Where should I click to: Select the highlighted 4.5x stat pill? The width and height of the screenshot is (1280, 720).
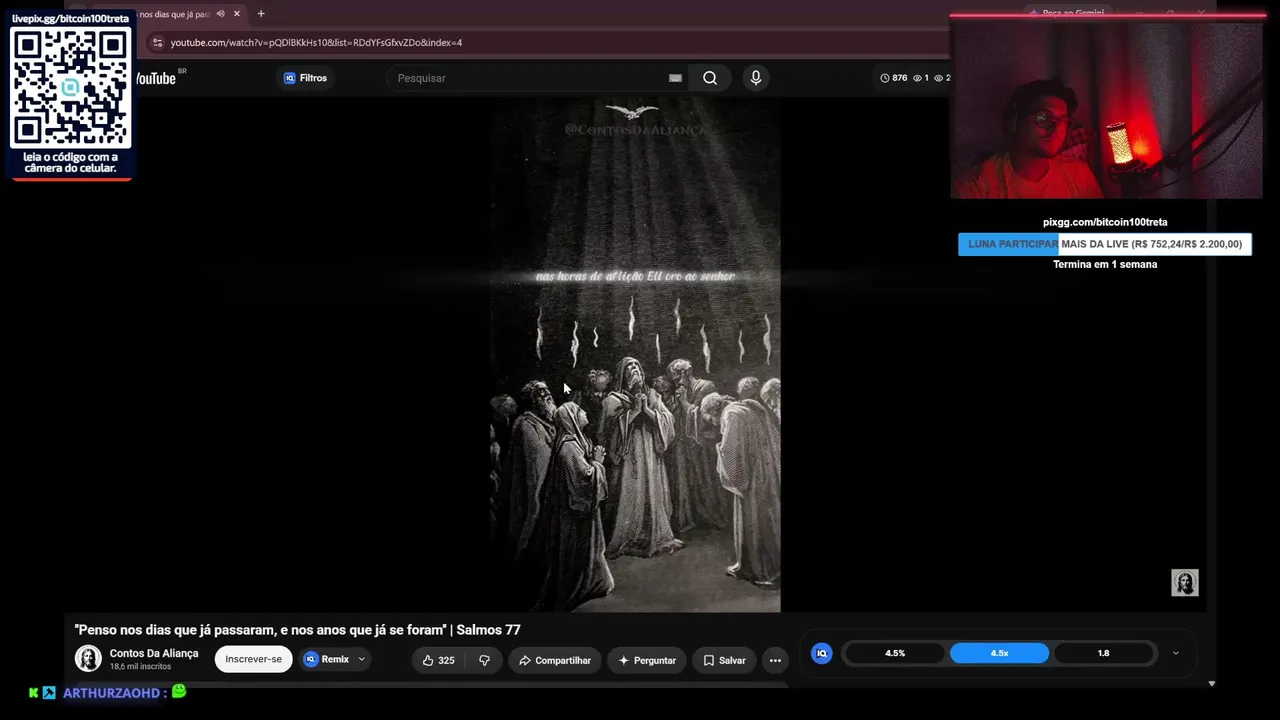999,653
